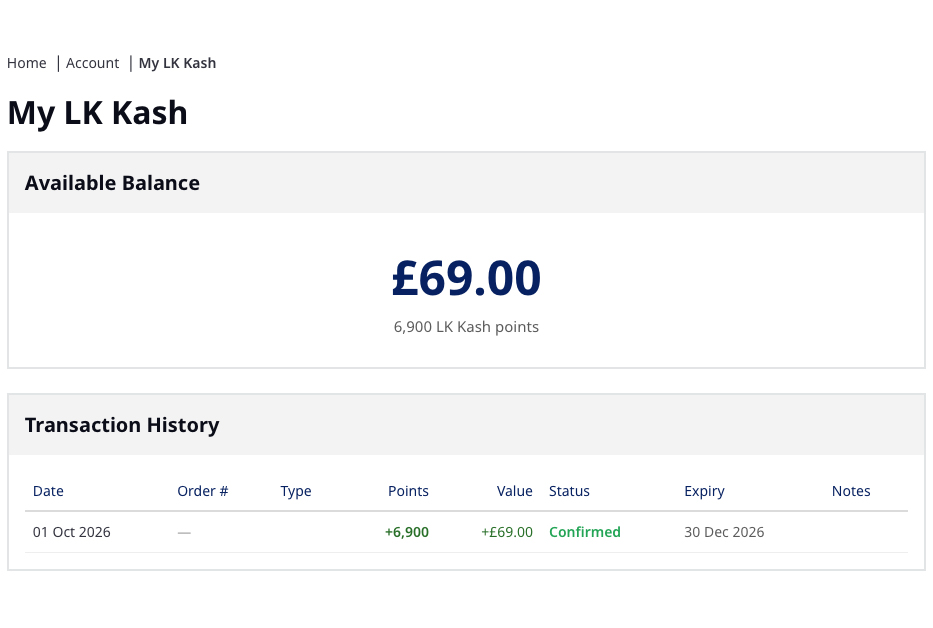
Task: Click the +6,900 points value
Action: [407, 532]
